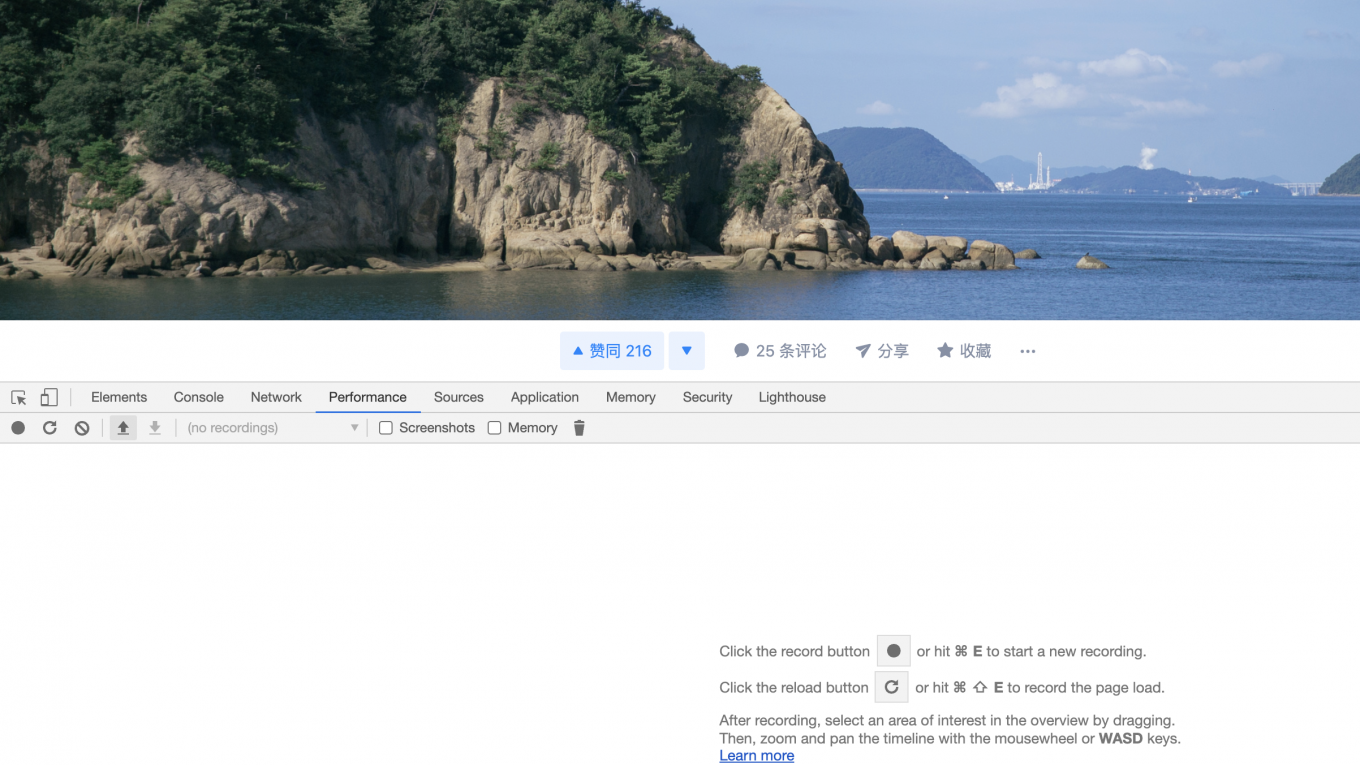This screenshot has width=1360, height=765.
Task: Switch to the Network tab
Action: 276,397
